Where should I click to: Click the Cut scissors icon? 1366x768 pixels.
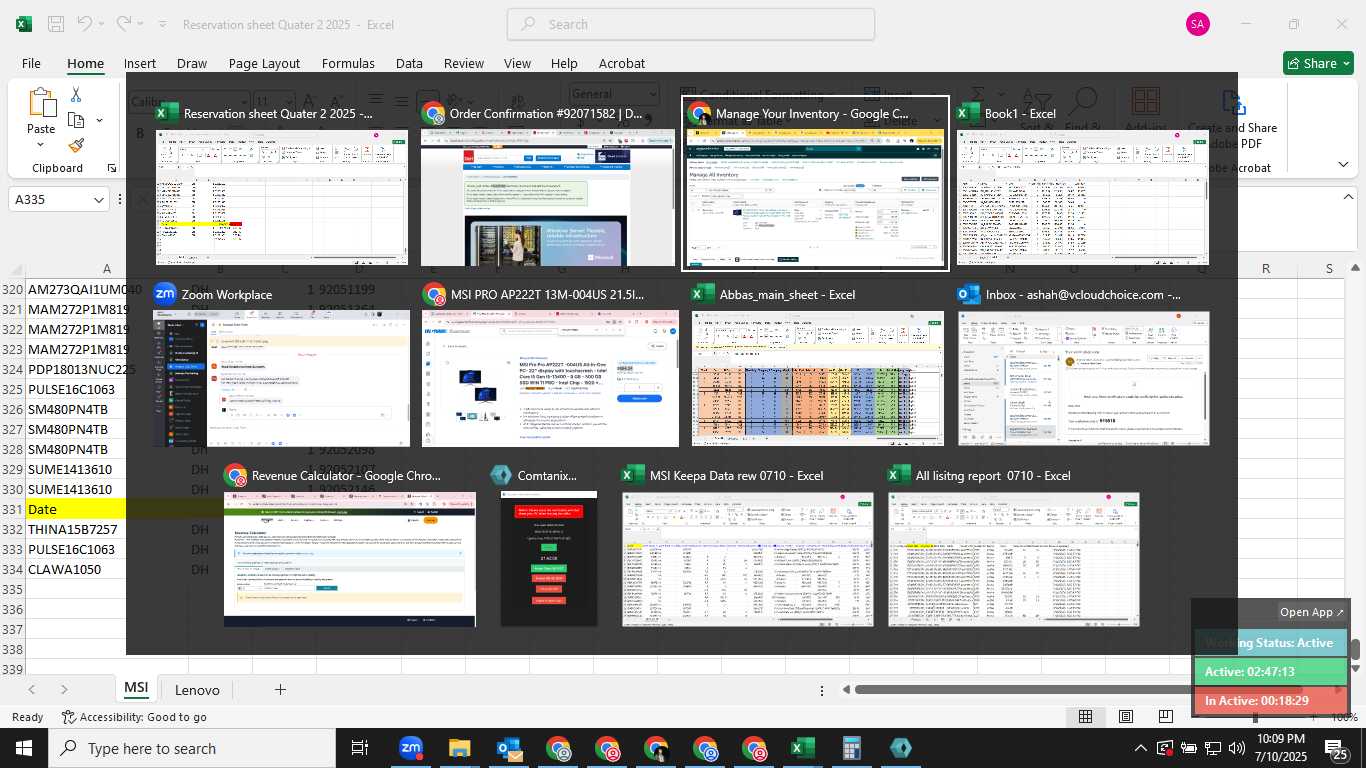pos(76,95)
